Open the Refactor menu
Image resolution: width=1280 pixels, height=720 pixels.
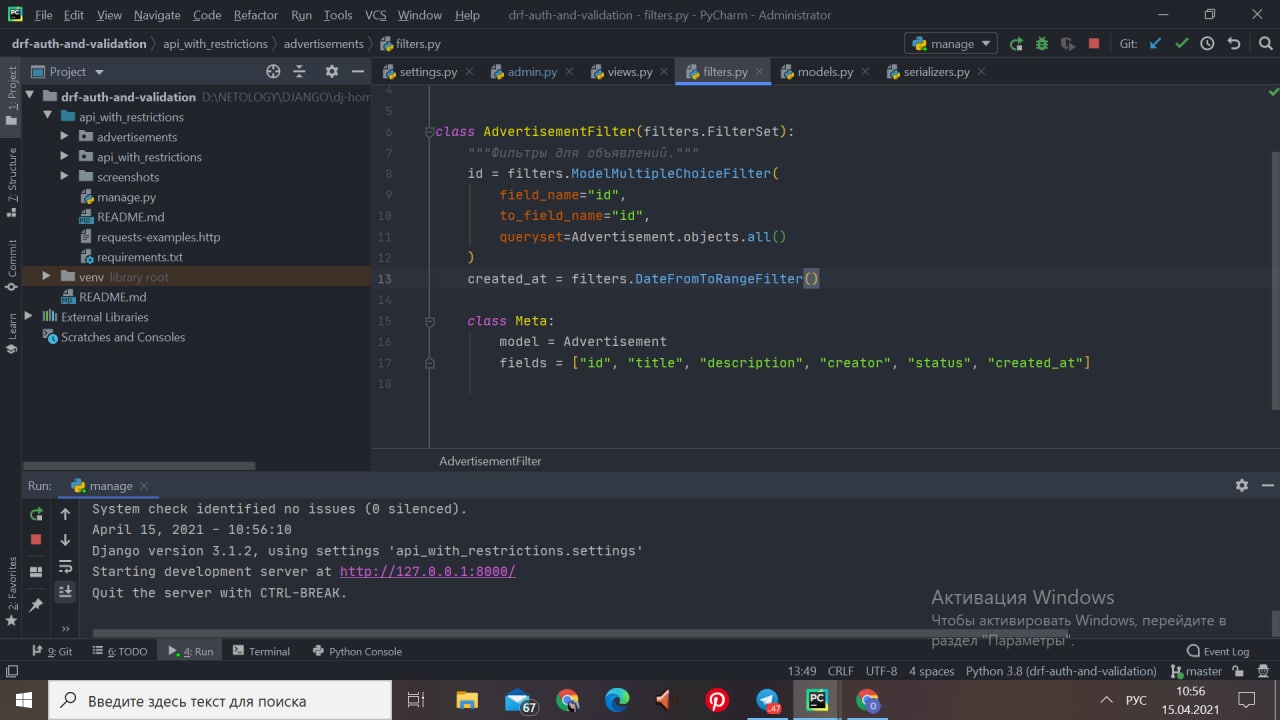pos(256,15)
